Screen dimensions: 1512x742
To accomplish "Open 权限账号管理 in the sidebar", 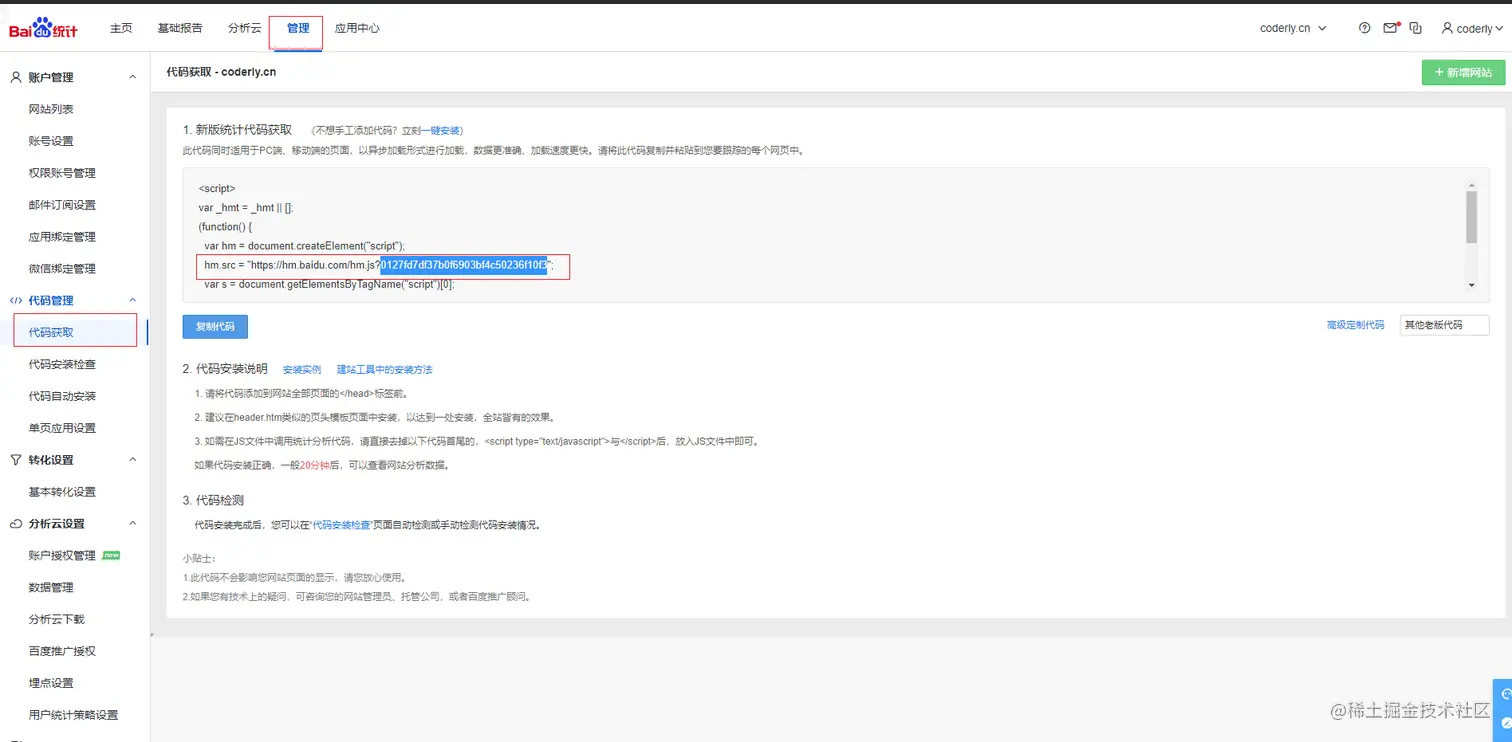I will [62, 173].
